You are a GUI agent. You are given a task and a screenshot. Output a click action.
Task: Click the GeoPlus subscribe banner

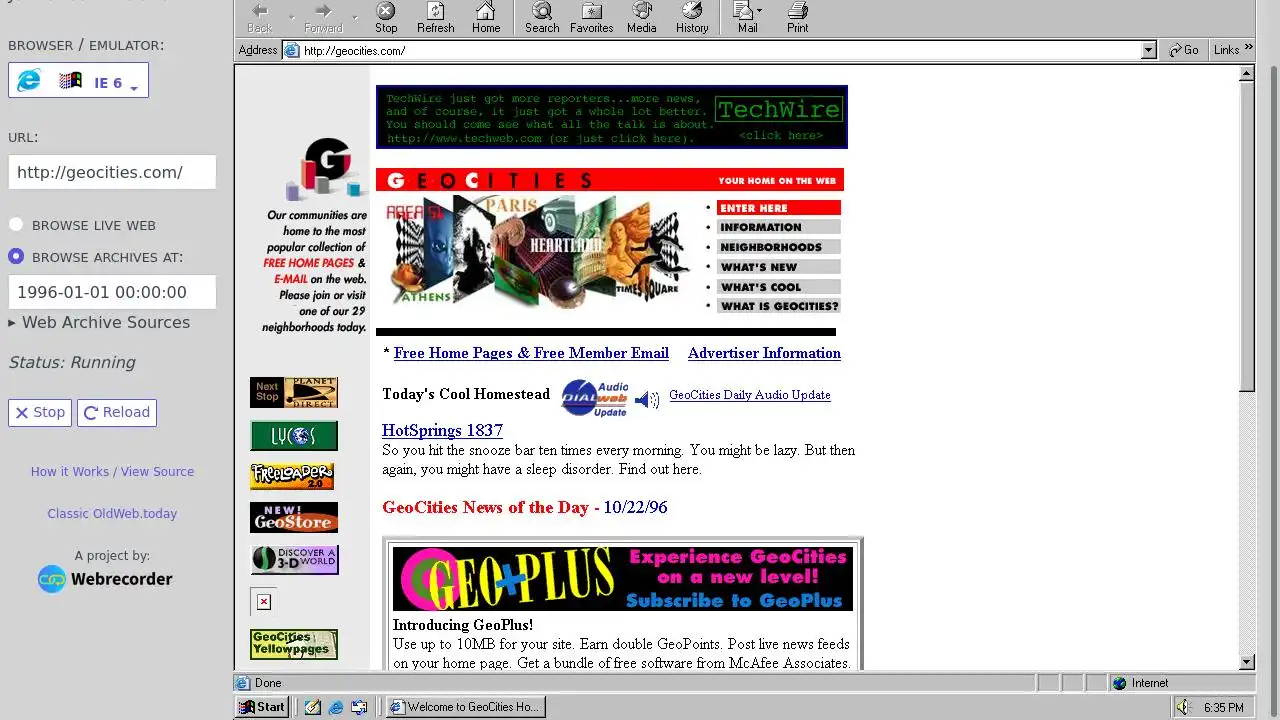pos(622,578)
